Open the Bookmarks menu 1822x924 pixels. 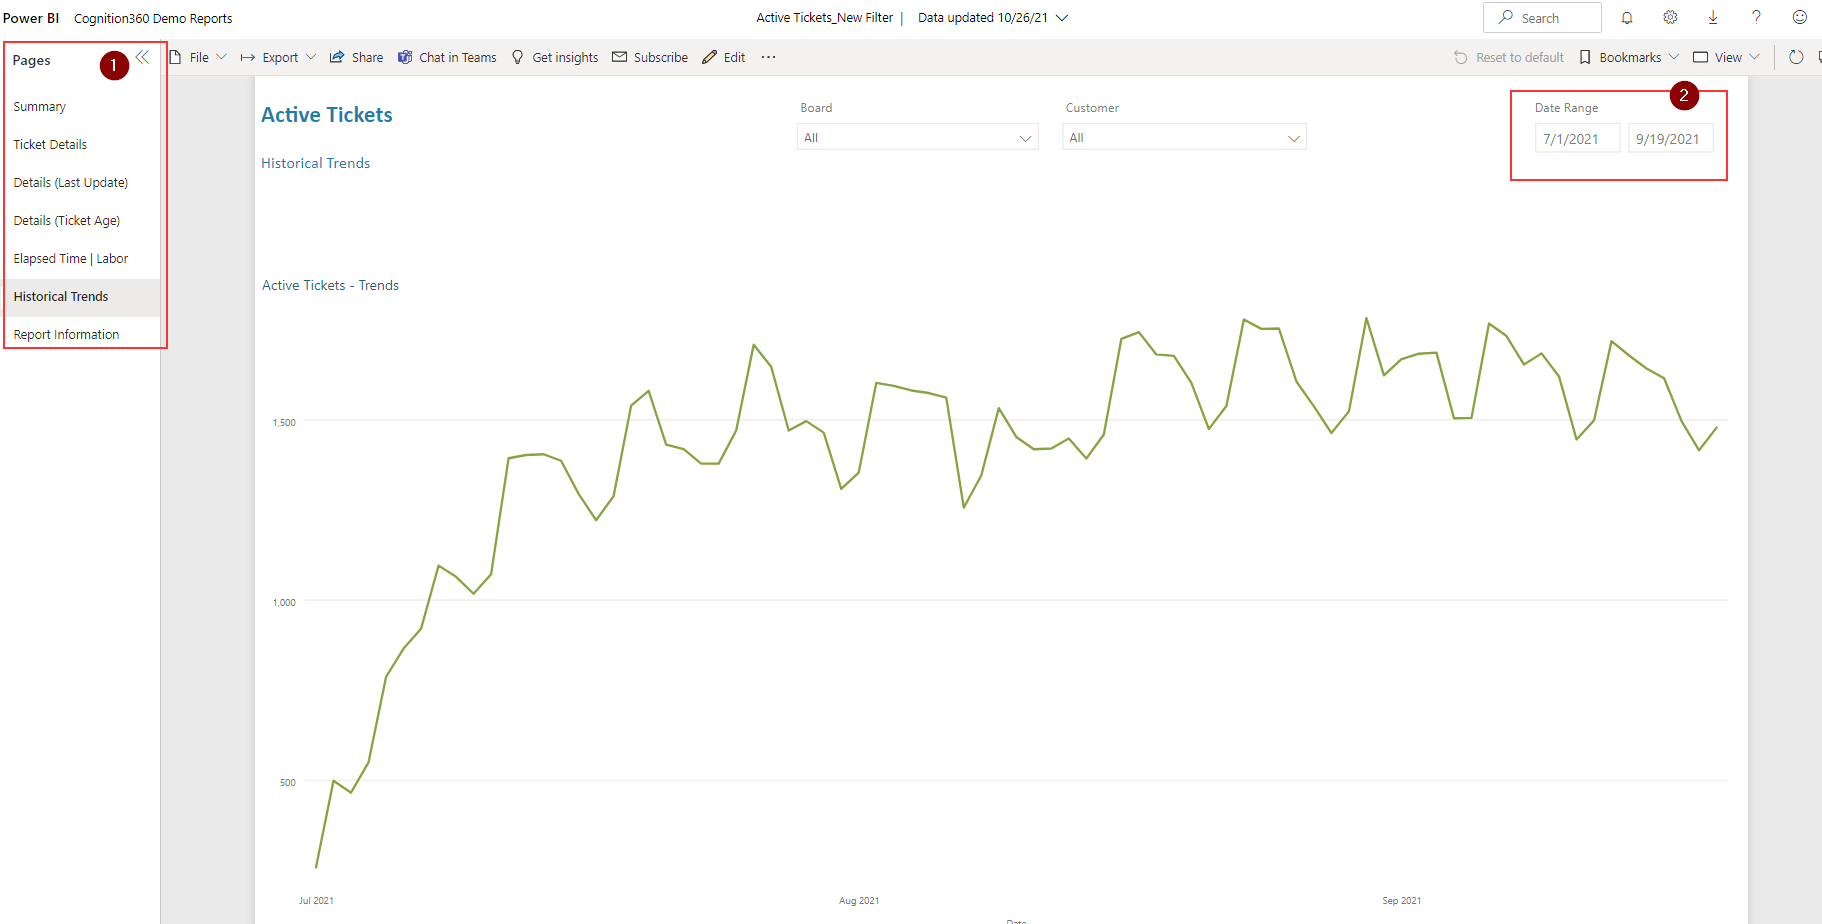click(x=1627, y=57)
